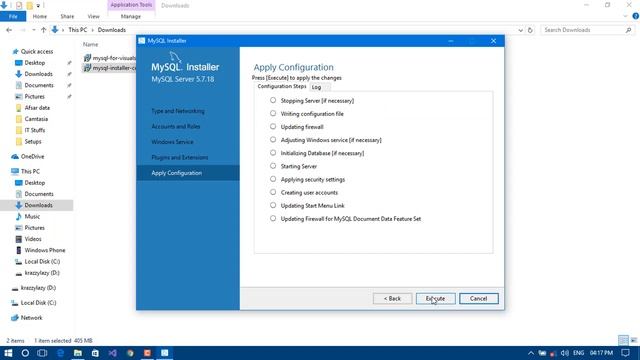Select the 'Adjusting Windows service' radio indicator
Image resolution: width=640 pixels, height=360 pixels.
pyautogui.click(x=273, y=139)
